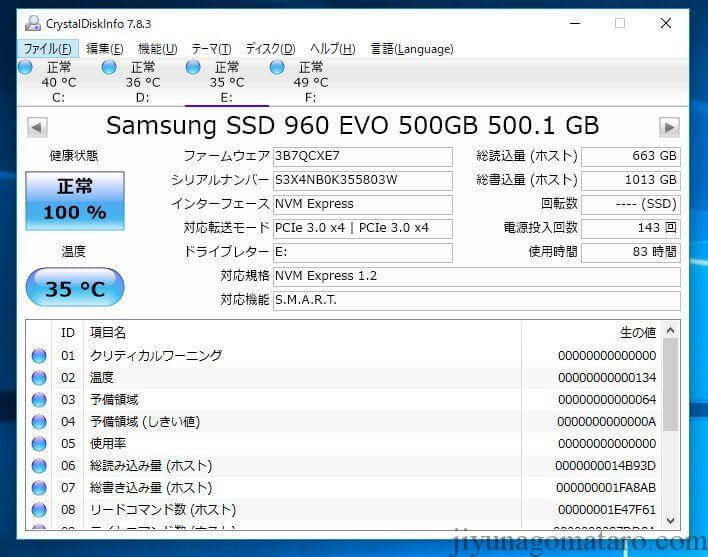
Task: Open the ディスク(D) menu
Action: click(x=270, y=49)
